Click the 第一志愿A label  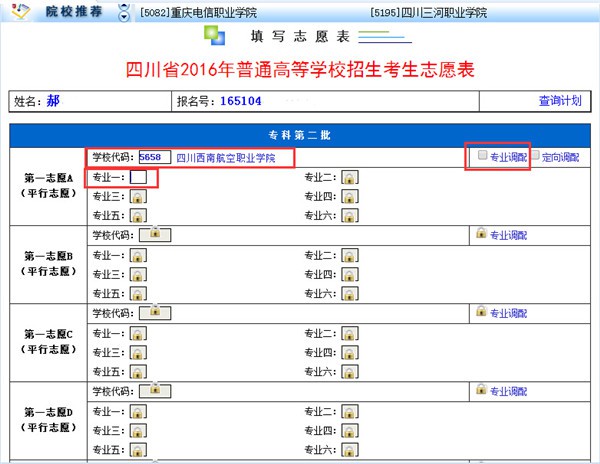point(49,186)
